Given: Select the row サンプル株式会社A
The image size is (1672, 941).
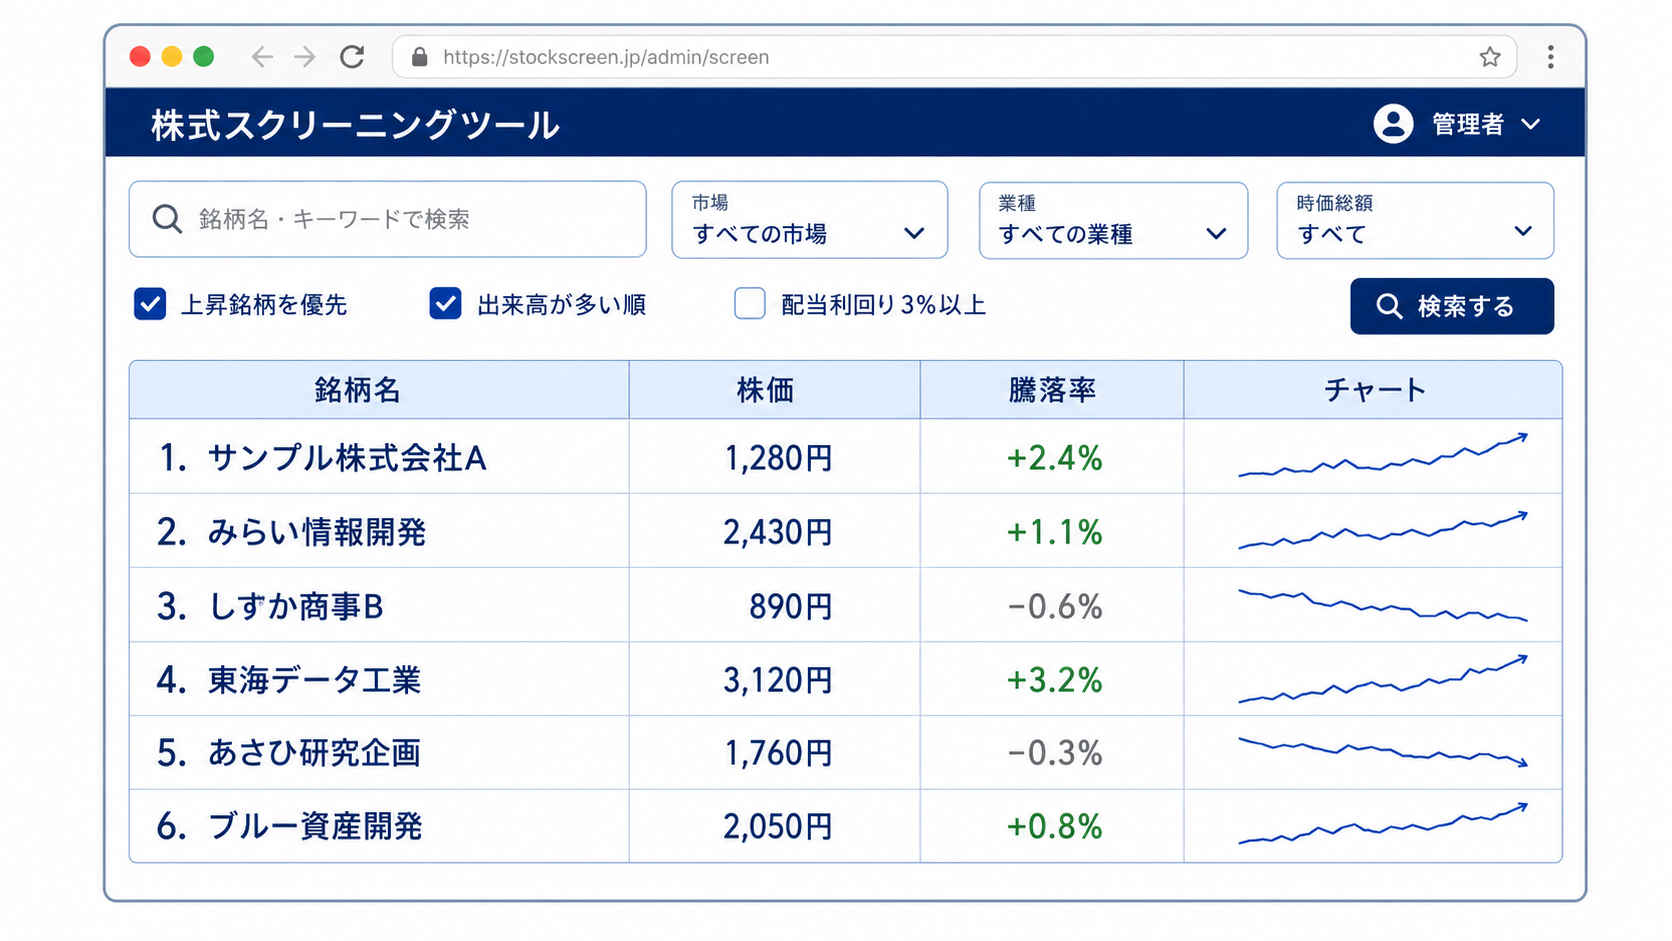Looking at the screenshot, I should pyautogui.click(x=846, y=457).
